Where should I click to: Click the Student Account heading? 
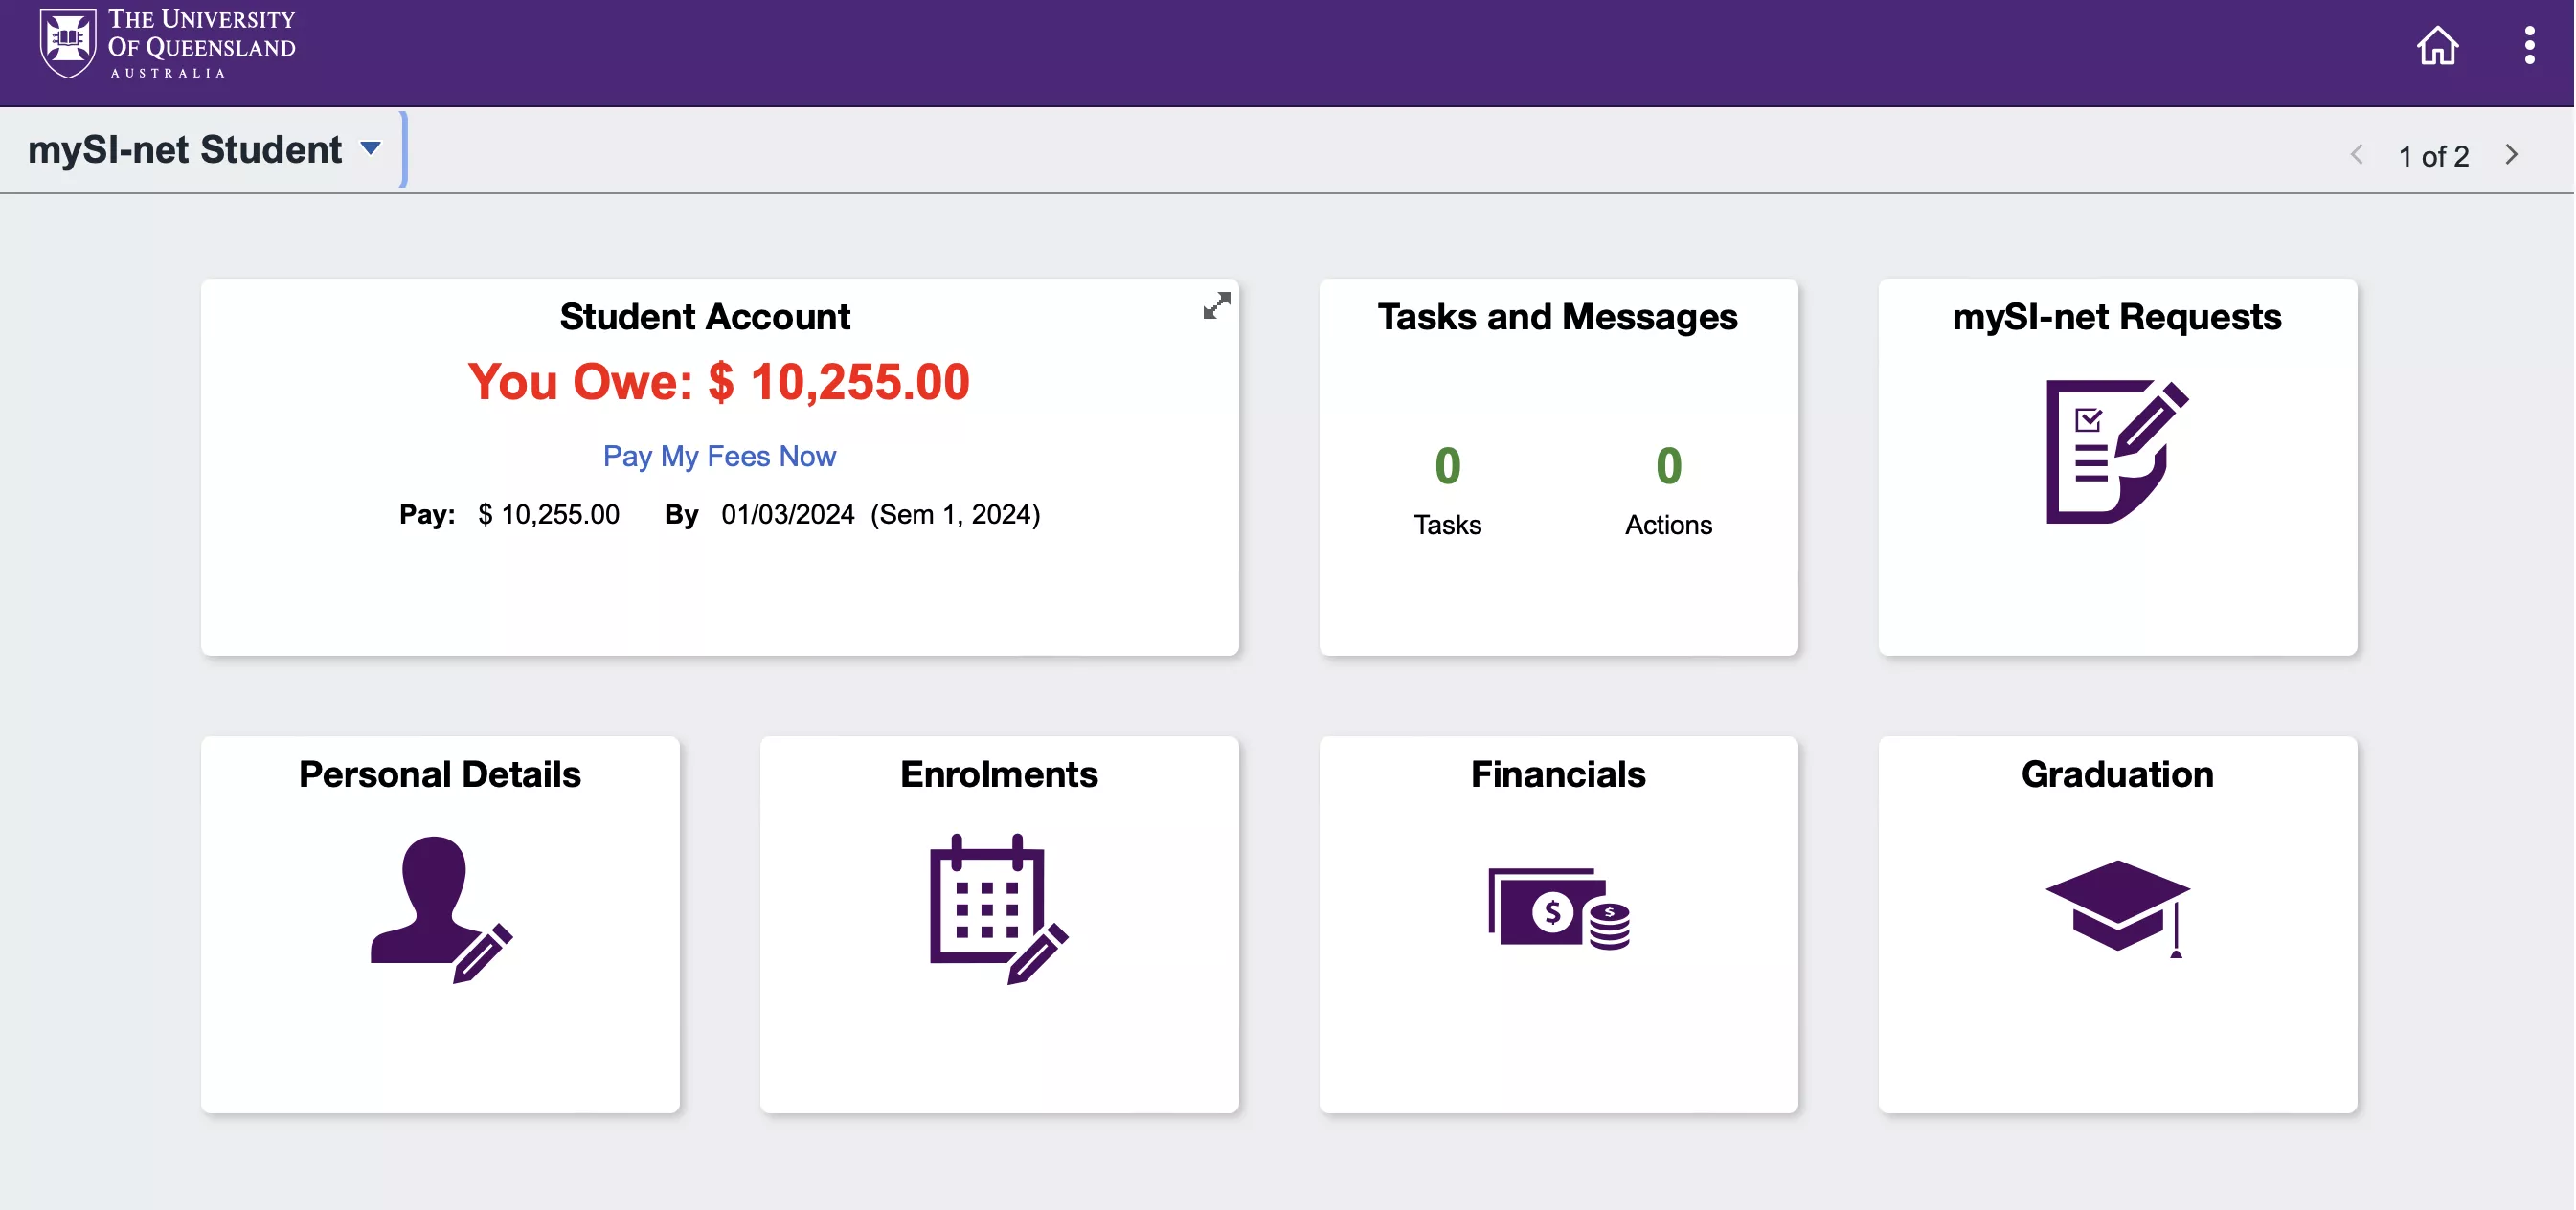705,317
